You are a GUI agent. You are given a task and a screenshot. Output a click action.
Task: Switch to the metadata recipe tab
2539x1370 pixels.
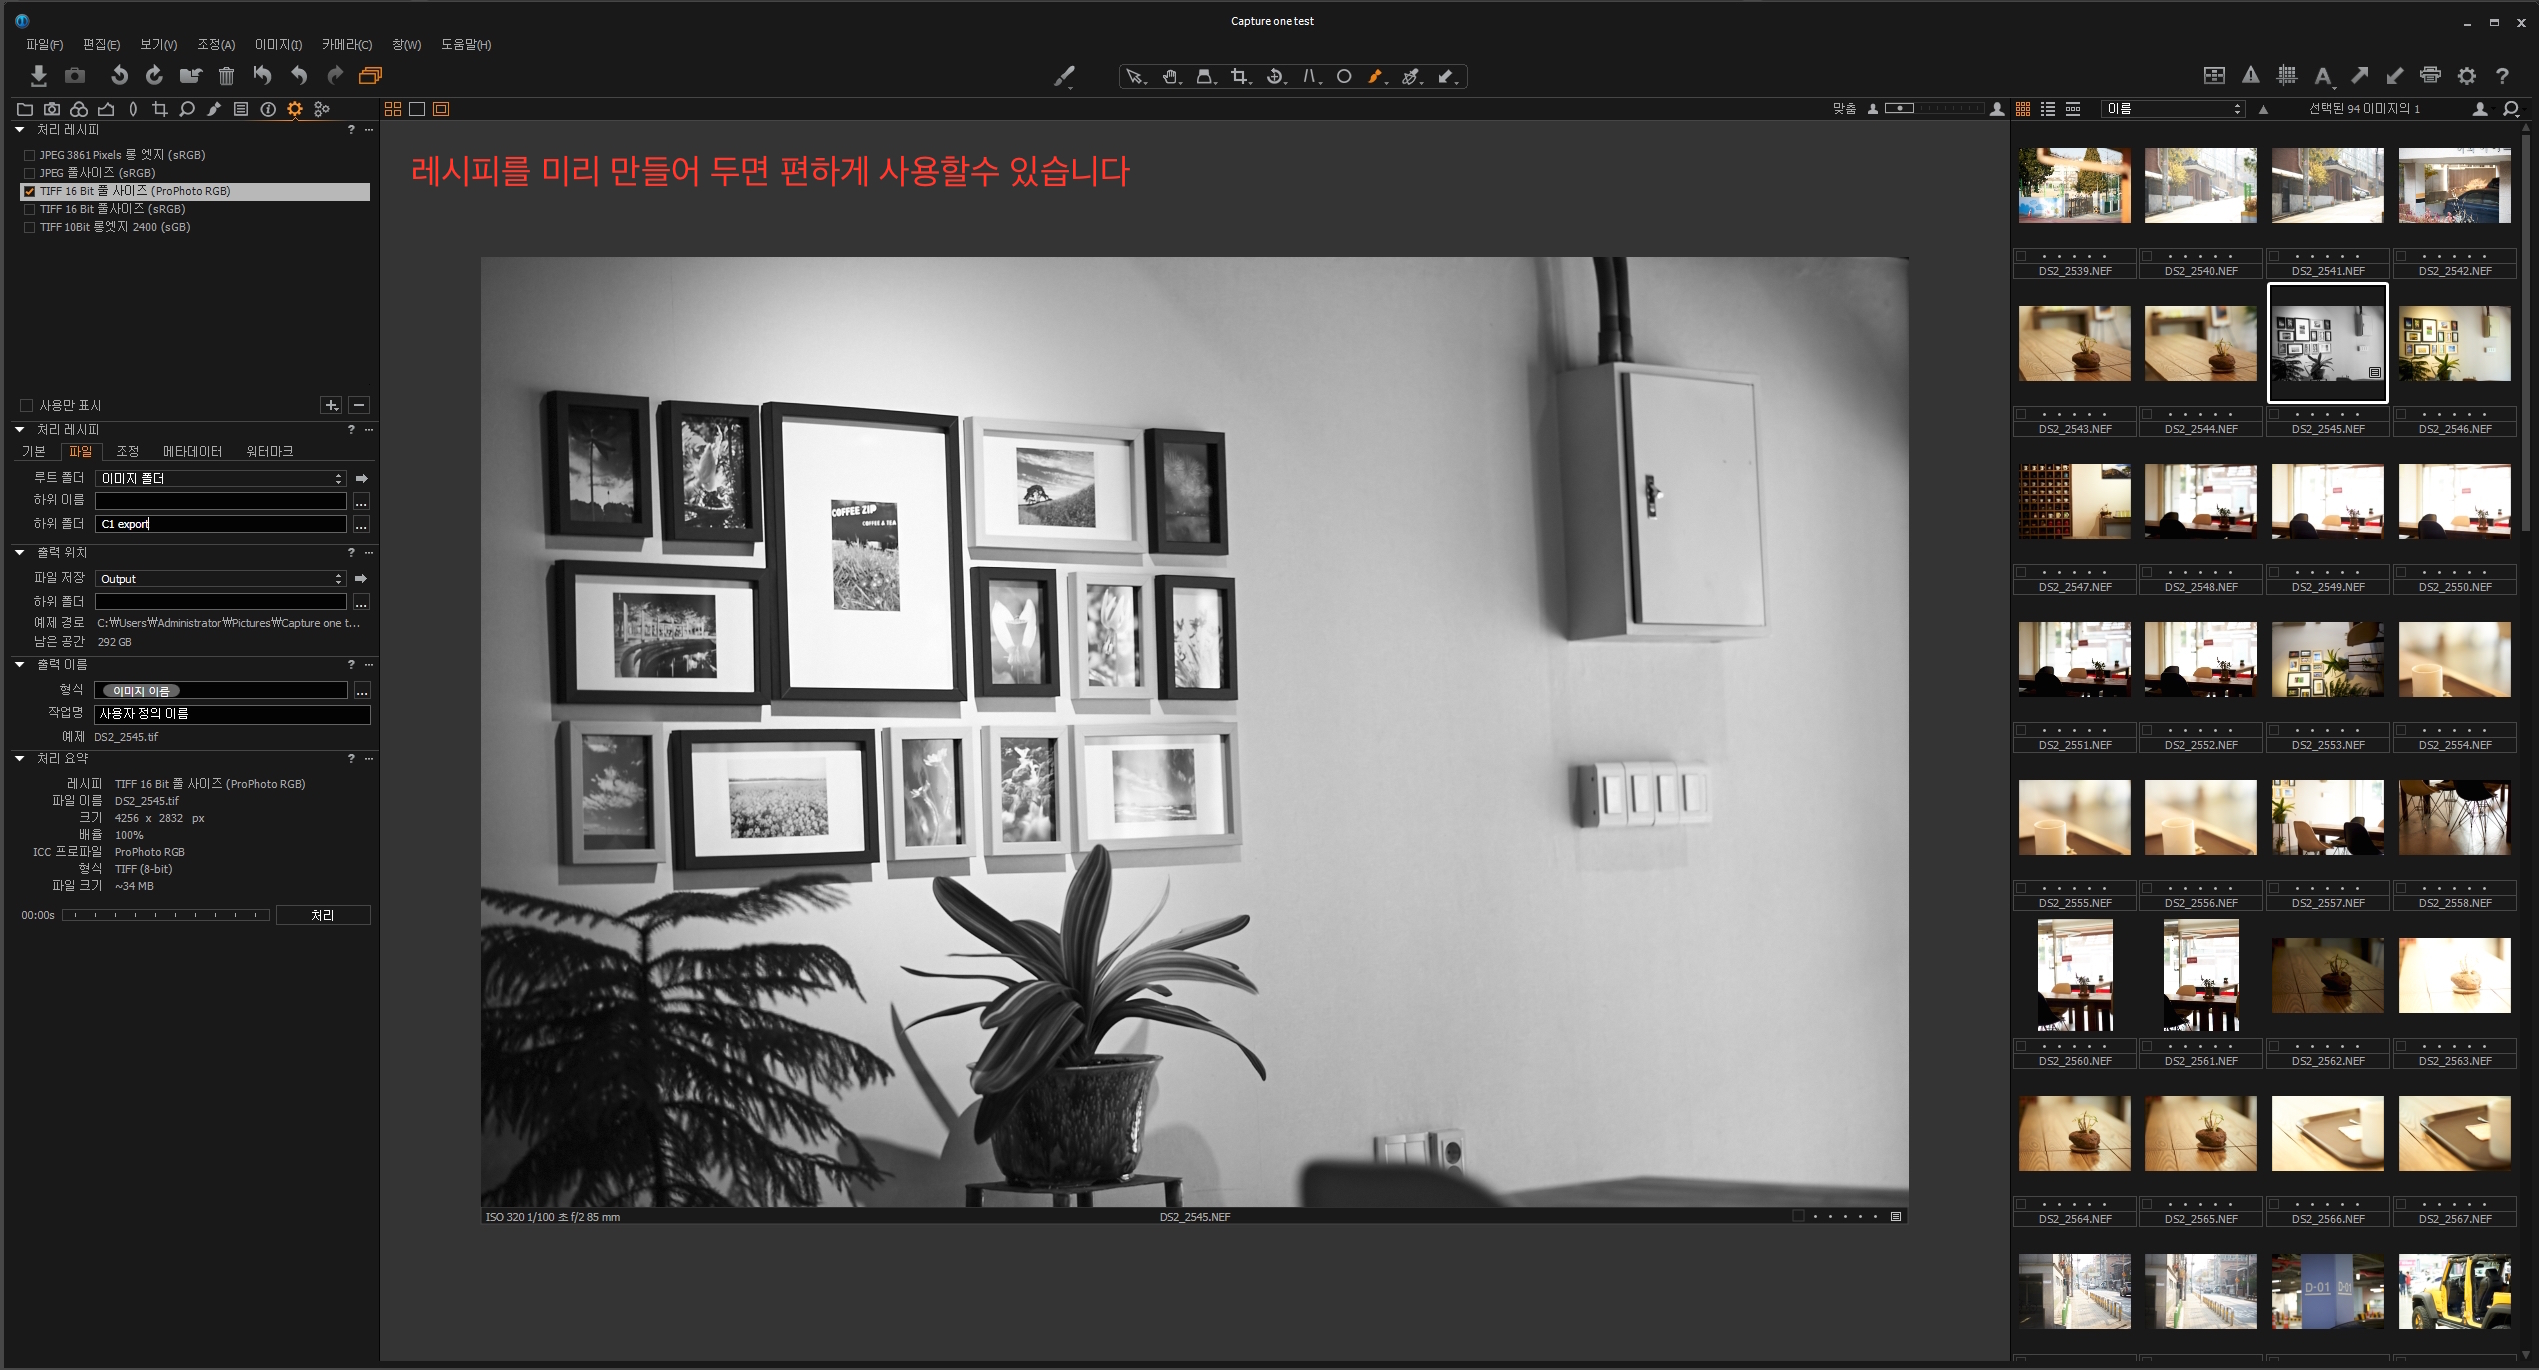pyautogui.click(x=192, y=452)
